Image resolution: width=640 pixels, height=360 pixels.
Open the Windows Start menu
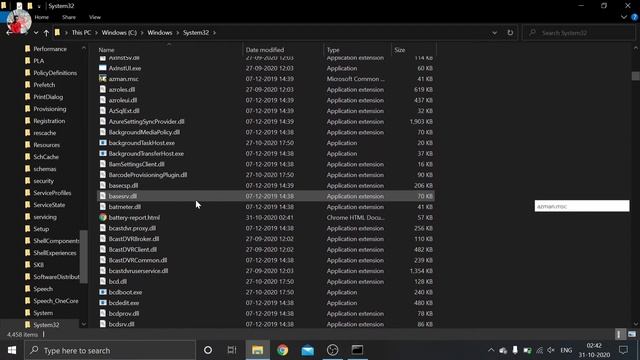(x=12, y=350)
